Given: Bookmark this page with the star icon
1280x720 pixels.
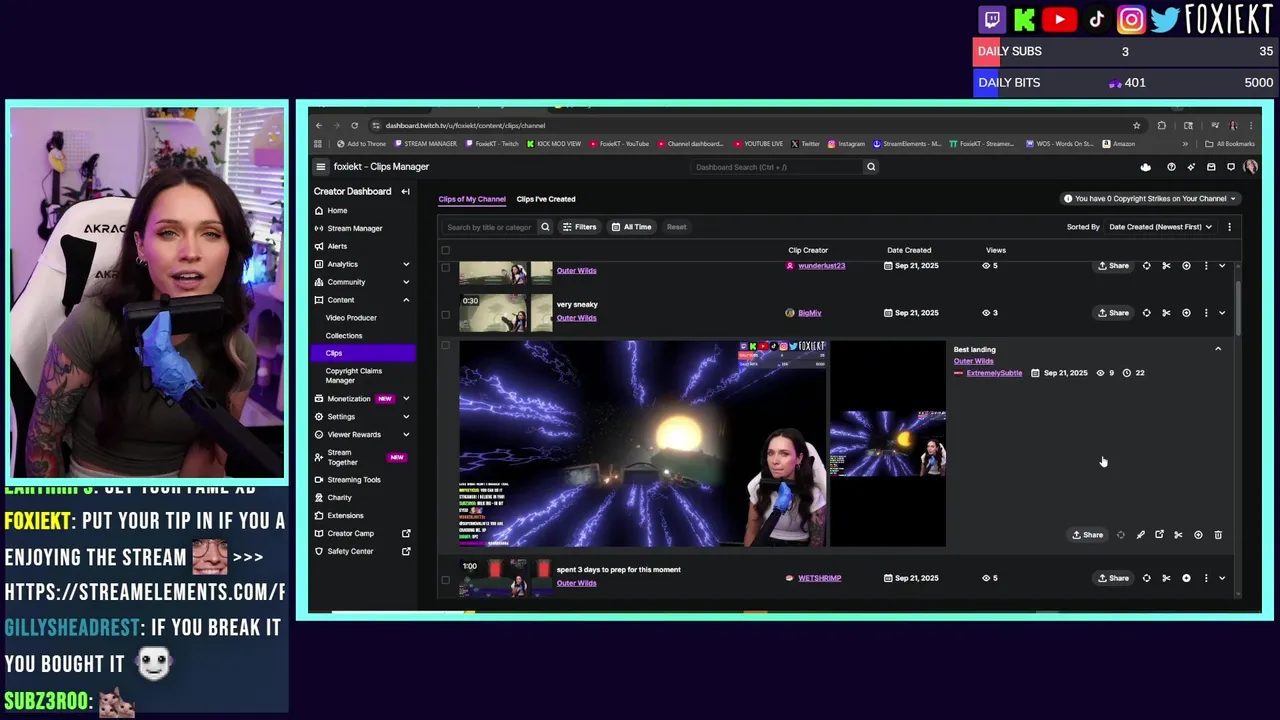Looking at the screenshot, I should point(1136,126).
